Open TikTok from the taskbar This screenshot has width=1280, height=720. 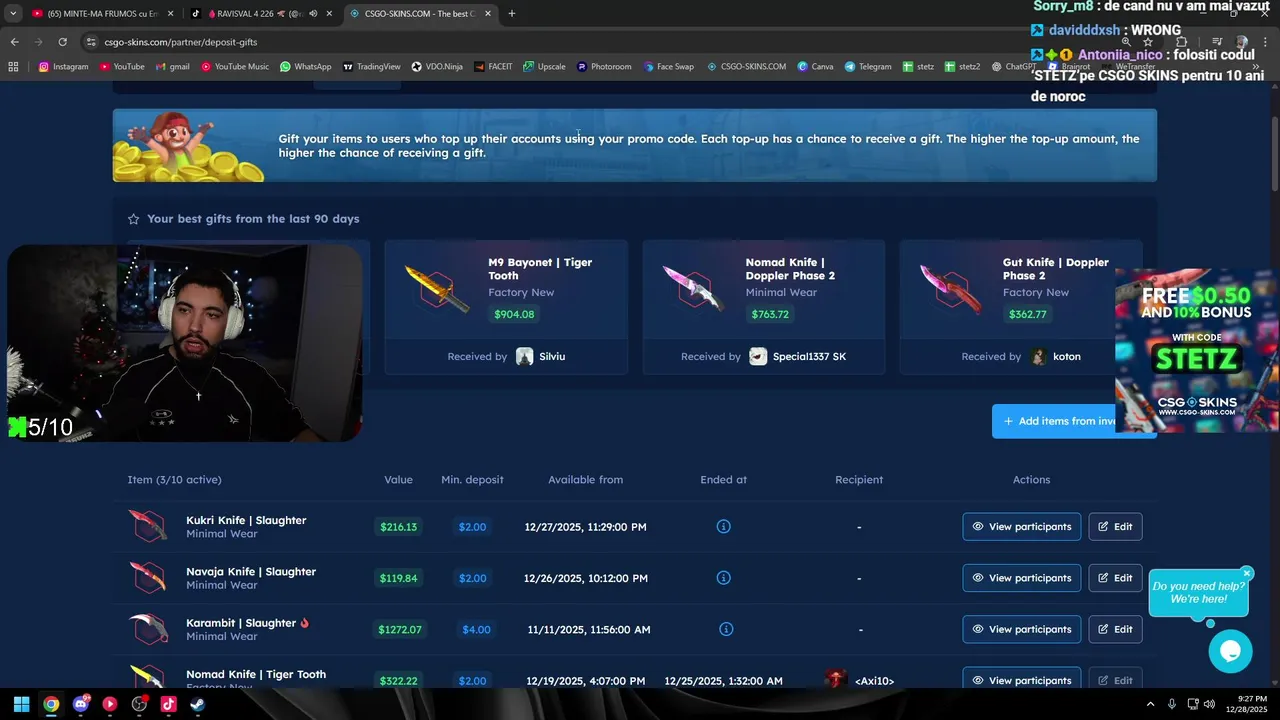(168, 704)
